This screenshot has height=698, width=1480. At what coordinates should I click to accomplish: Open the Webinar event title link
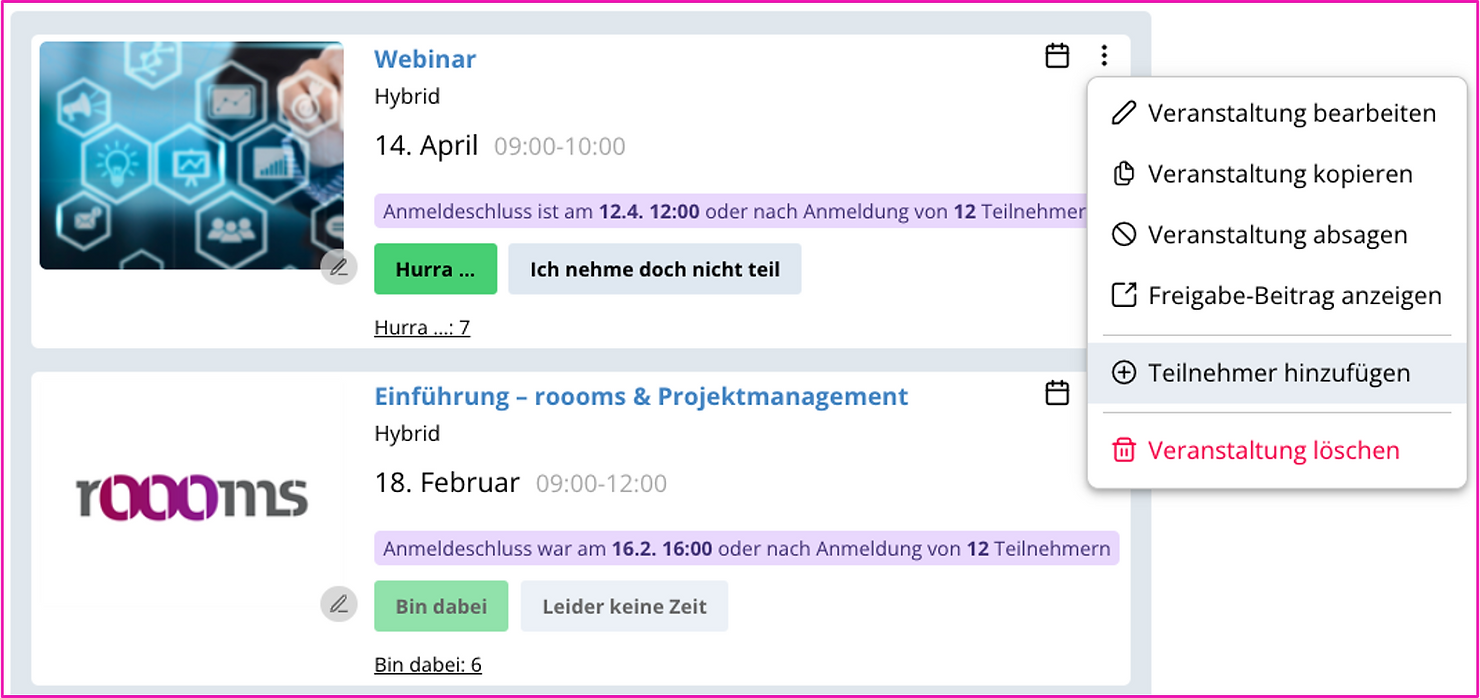pos(425,59)
